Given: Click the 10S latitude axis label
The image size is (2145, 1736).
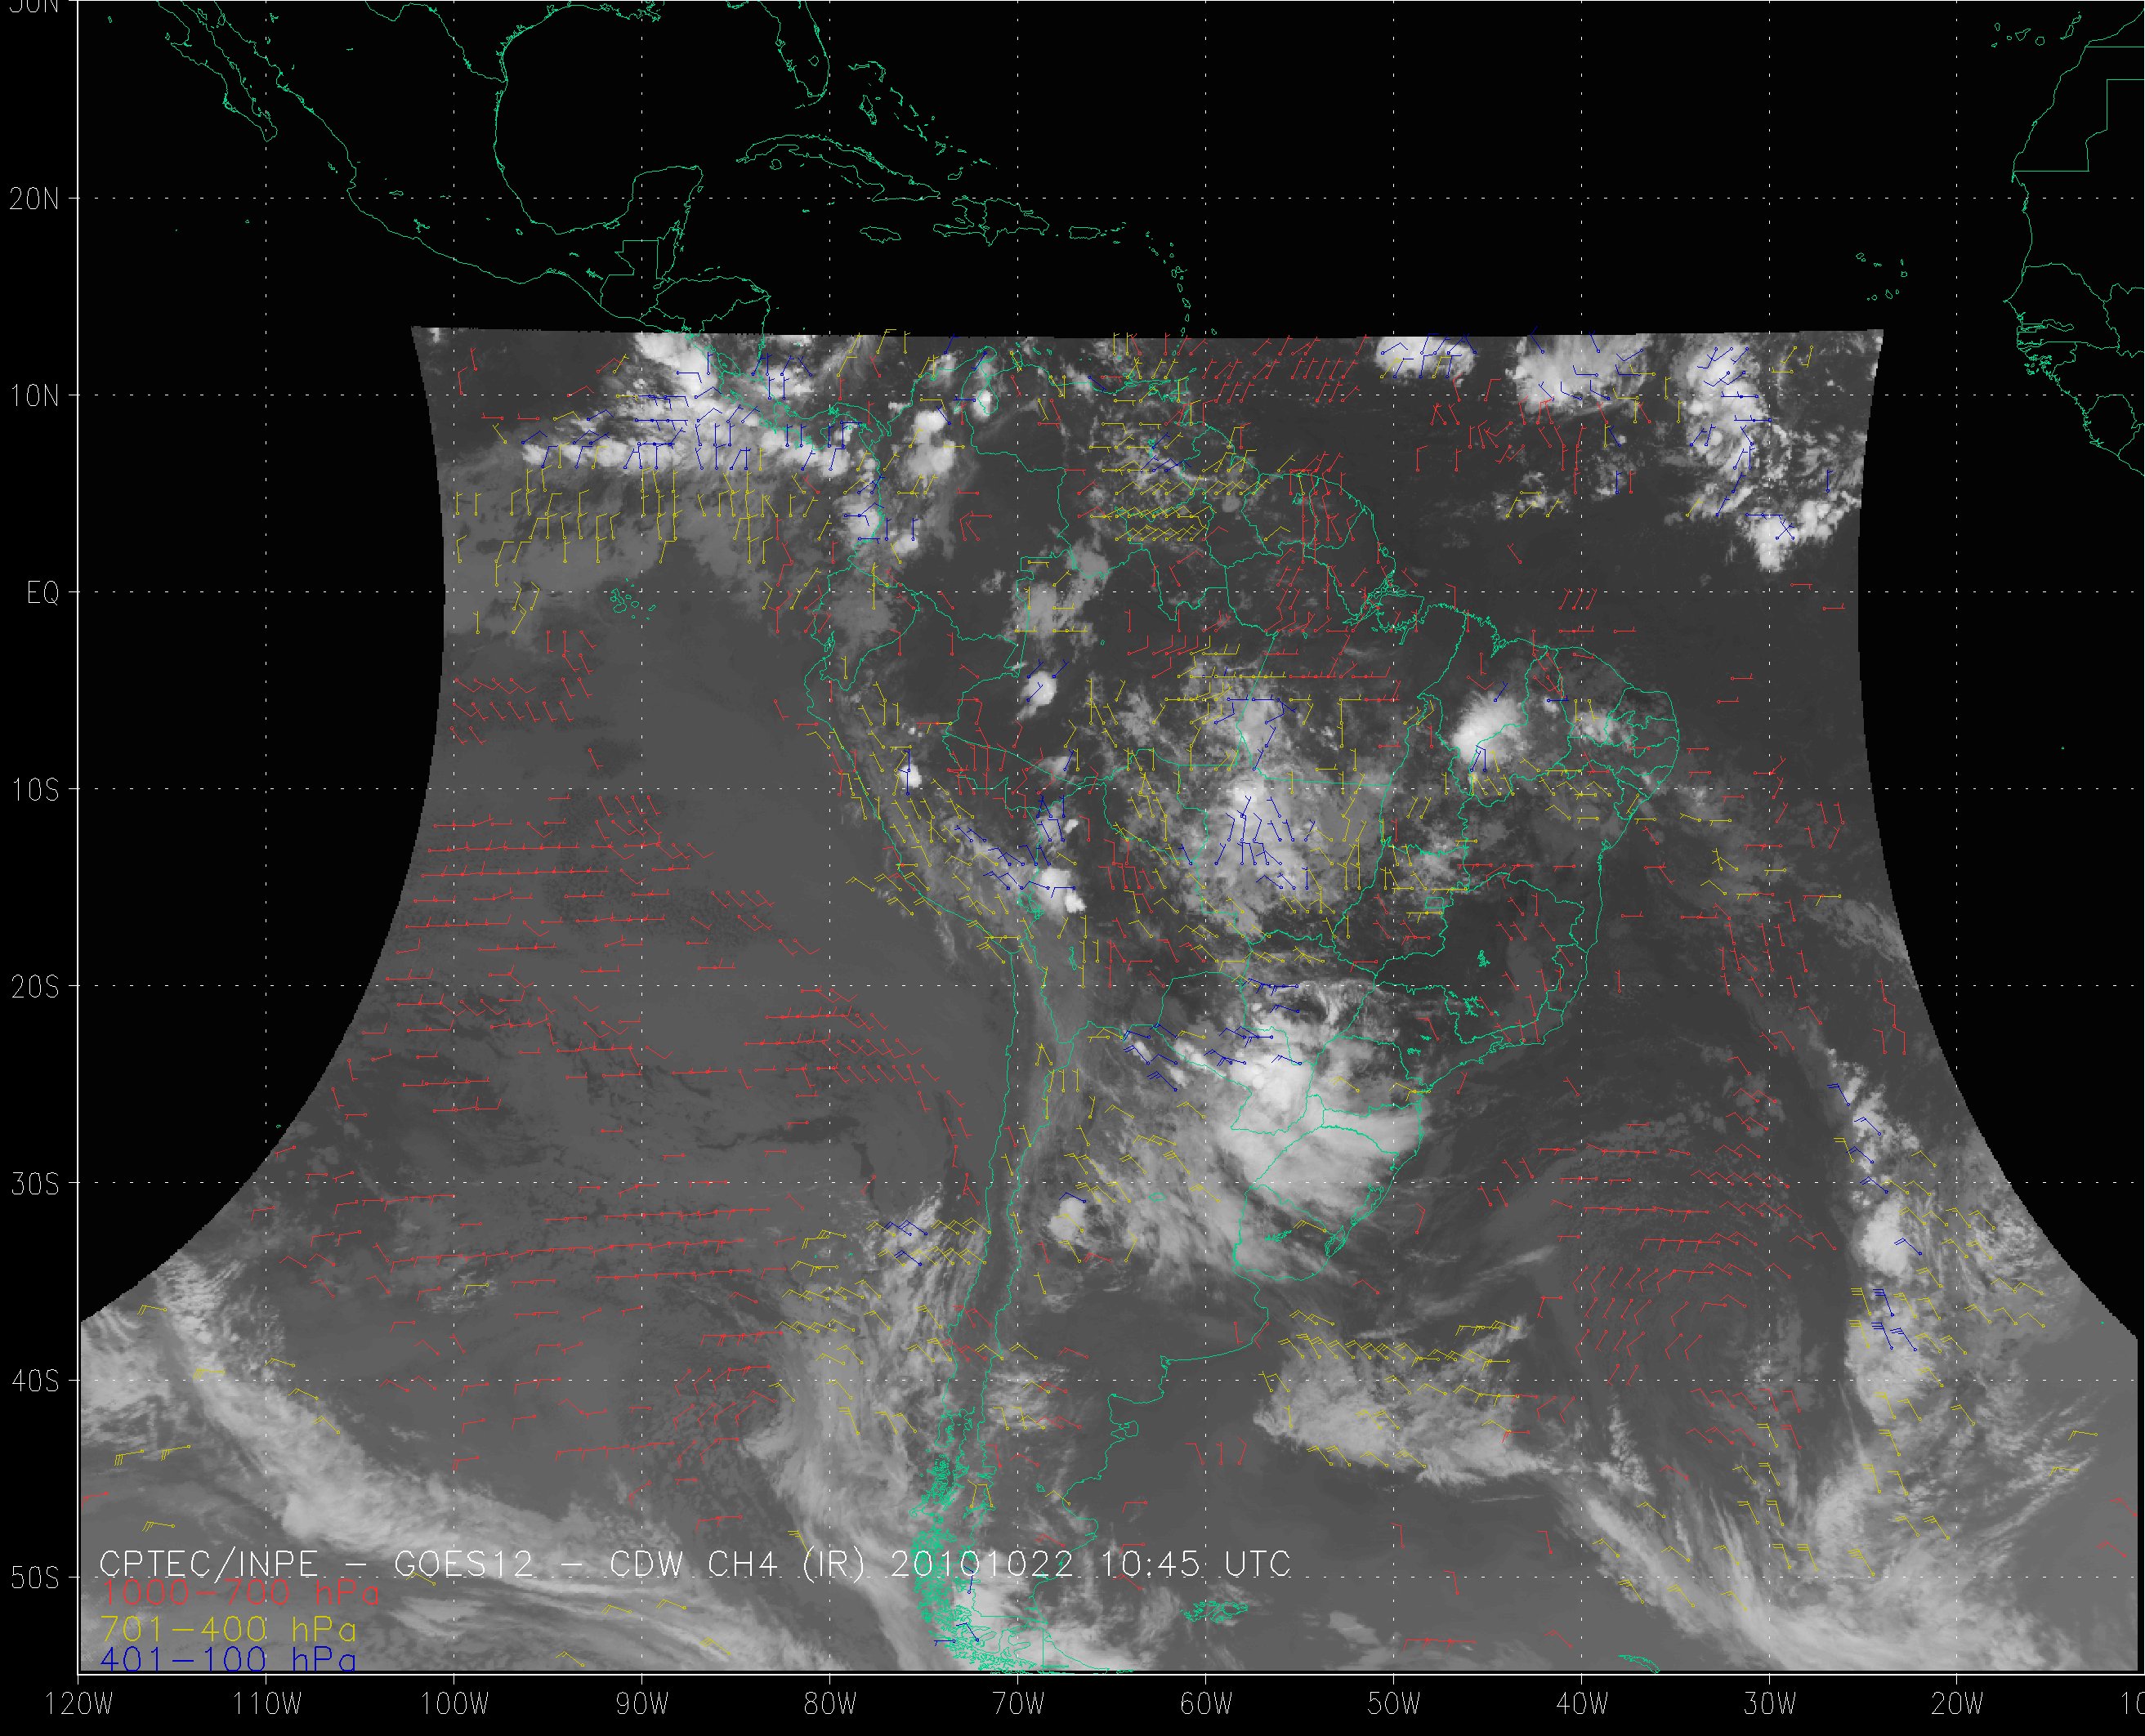Looking at the screenshot, I should coord(35,790).
